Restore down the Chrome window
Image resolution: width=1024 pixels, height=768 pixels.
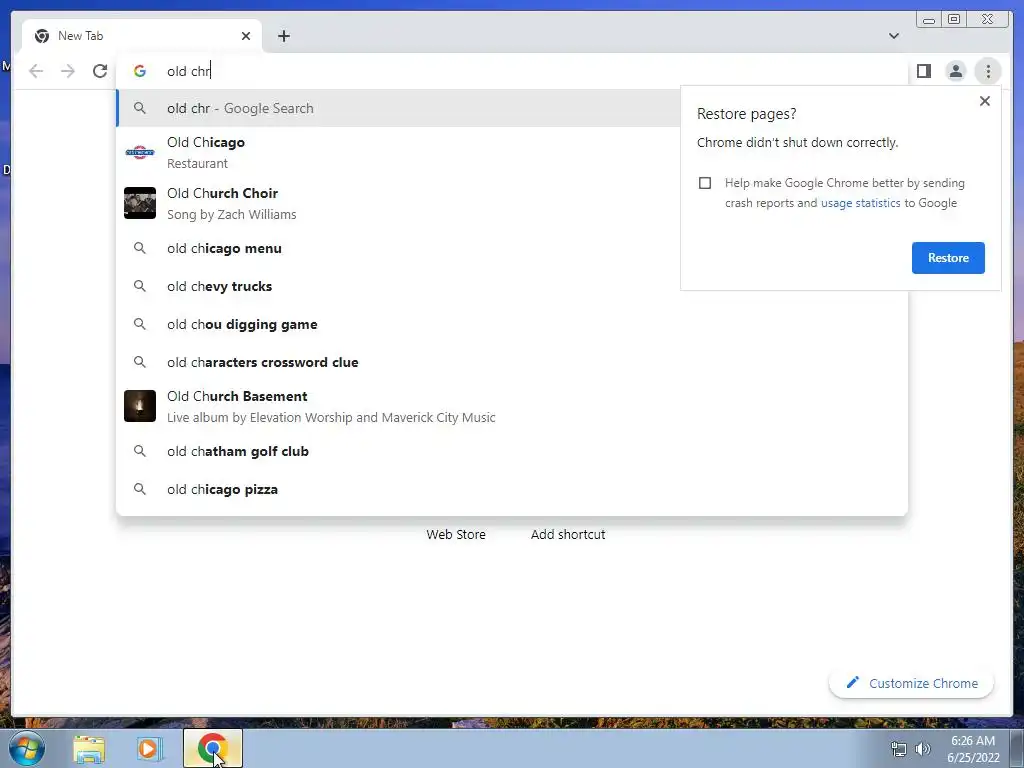pyautogui.click(x=954, y=20)
